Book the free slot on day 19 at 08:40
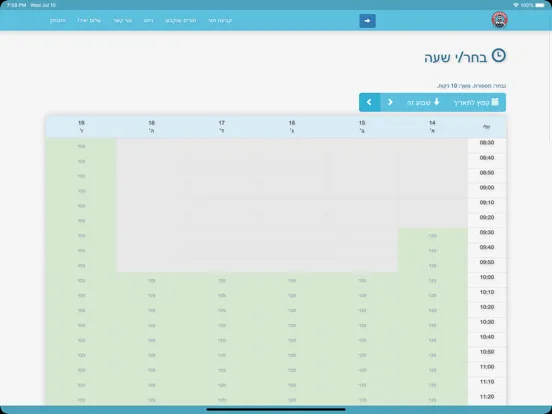 coord(81,161)
